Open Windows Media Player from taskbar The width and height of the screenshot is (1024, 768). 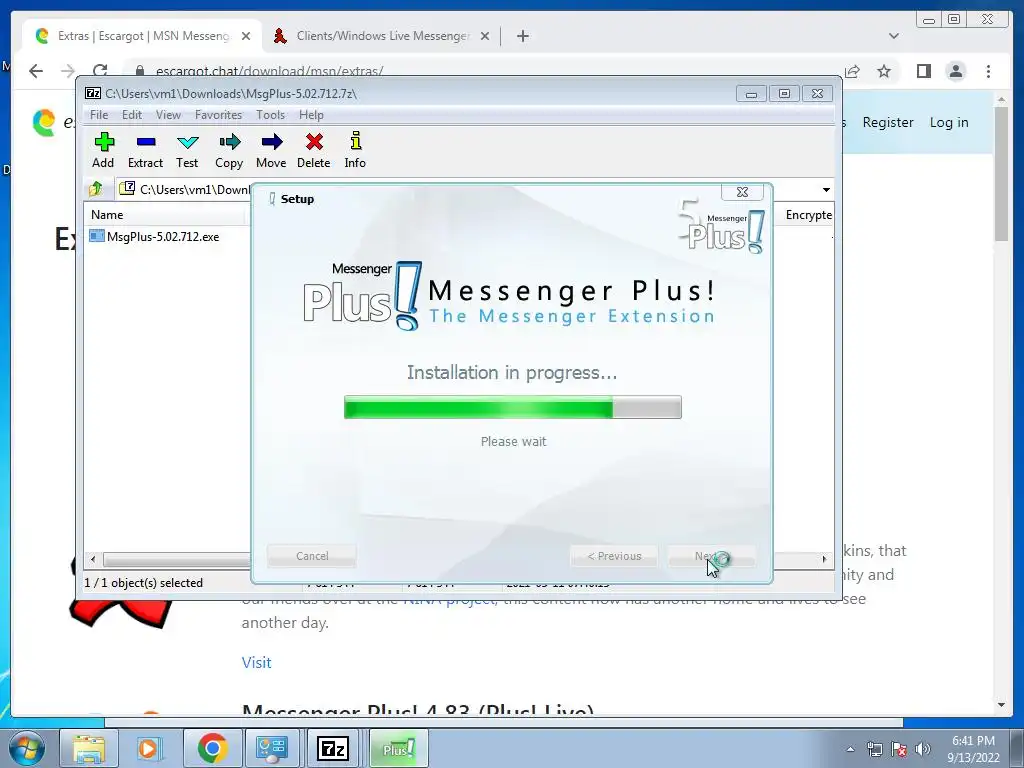[x=149, y=748]
